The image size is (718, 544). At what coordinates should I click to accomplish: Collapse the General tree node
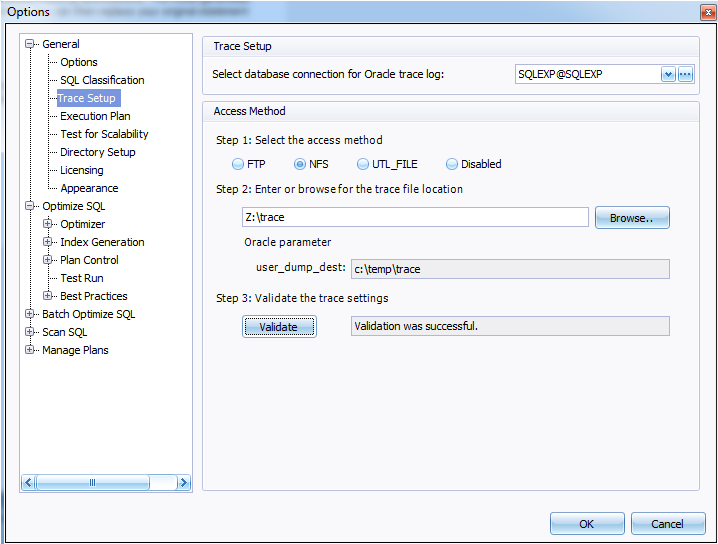(31, 44)
